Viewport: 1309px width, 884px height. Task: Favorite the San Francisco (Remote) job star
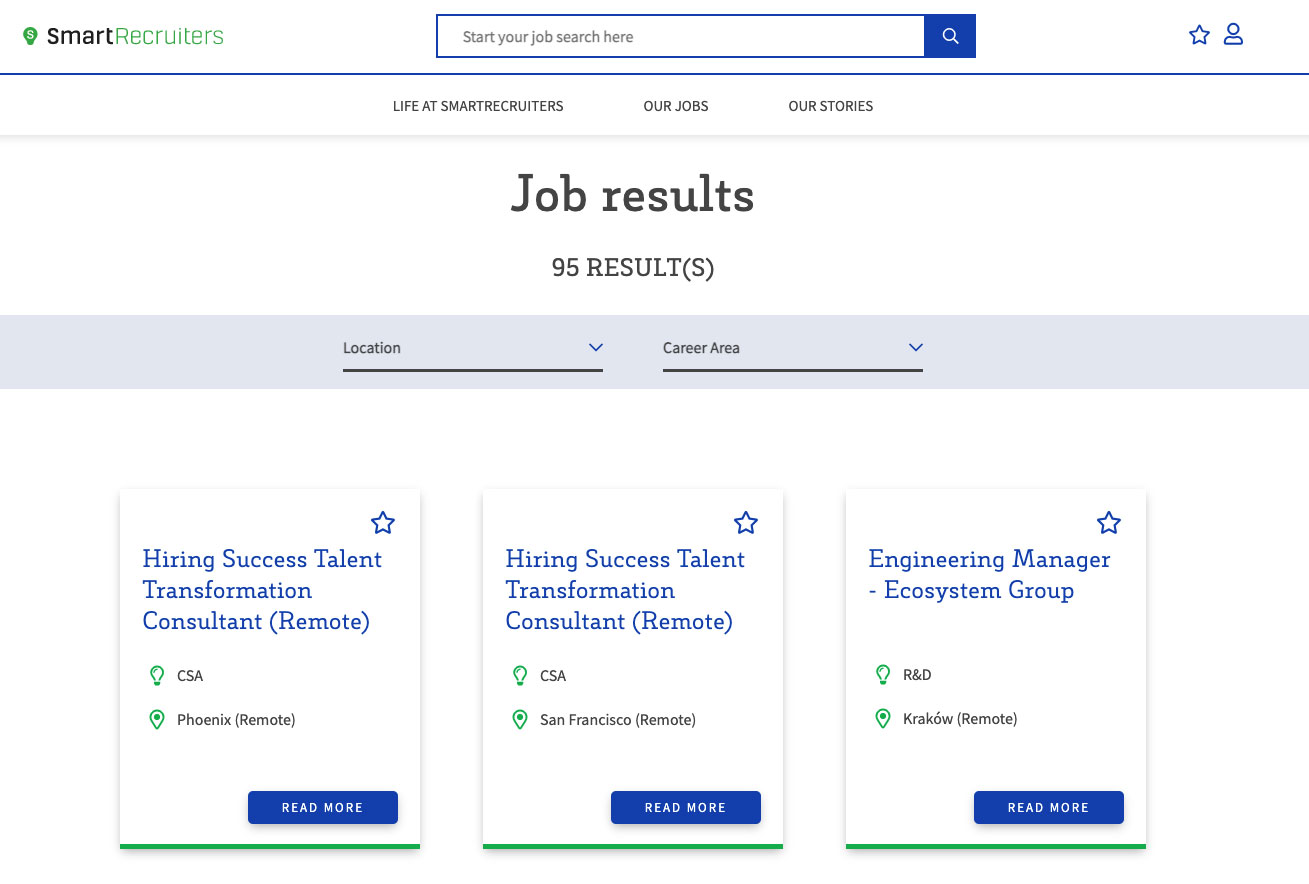(x=746, y=522)
